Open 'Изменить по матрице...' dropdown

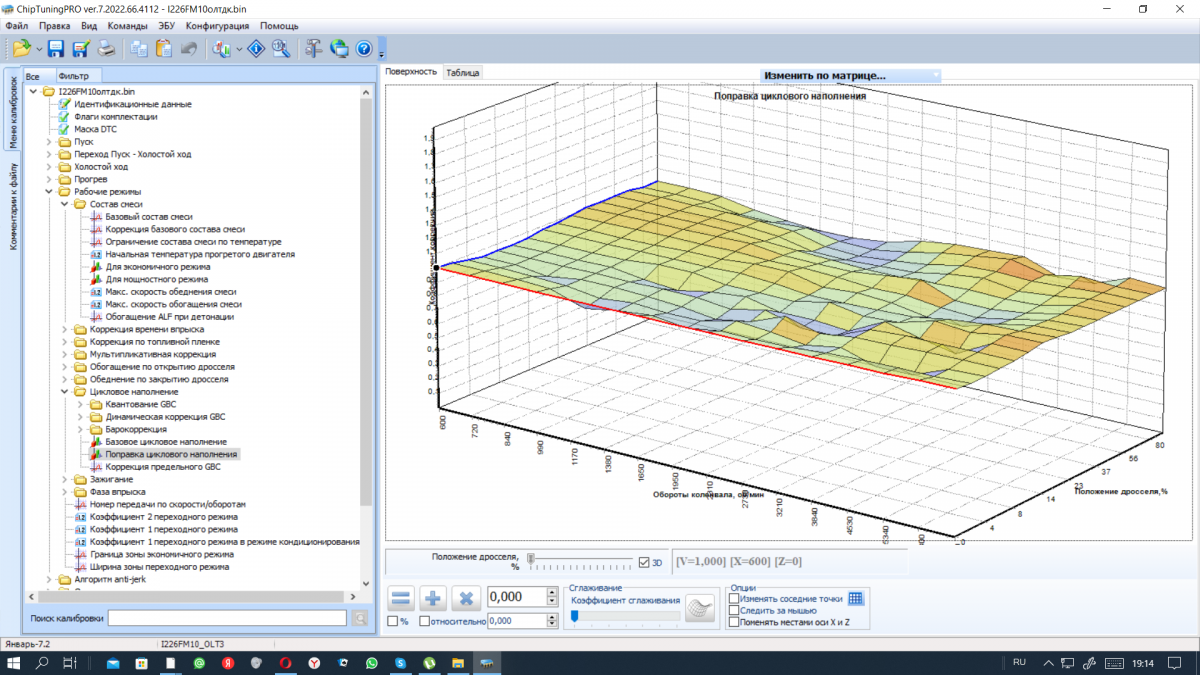(850, 75)
